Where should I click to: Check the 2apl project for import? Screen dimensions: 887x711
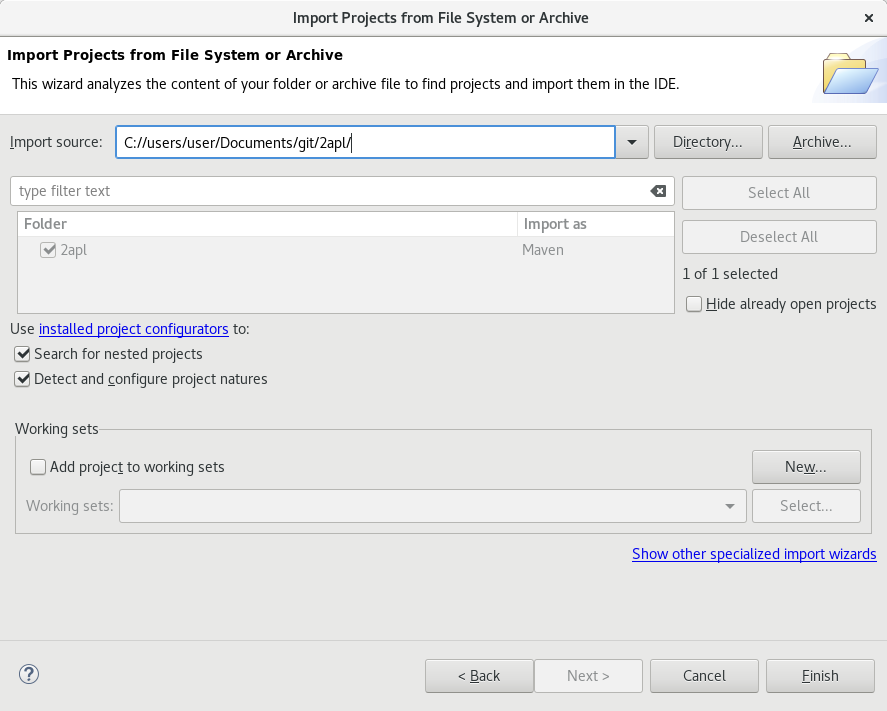[49, 250]
